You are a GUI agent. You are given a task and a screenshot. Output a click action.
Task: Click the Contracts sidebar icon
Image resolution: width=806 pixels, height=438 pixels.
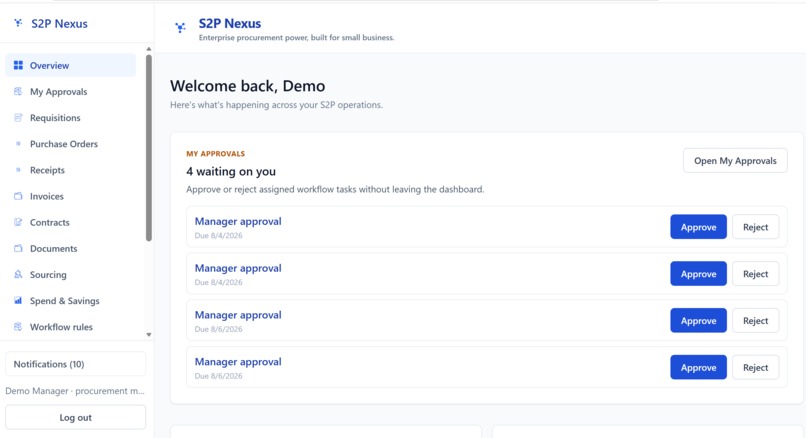[x=18, y=222]
